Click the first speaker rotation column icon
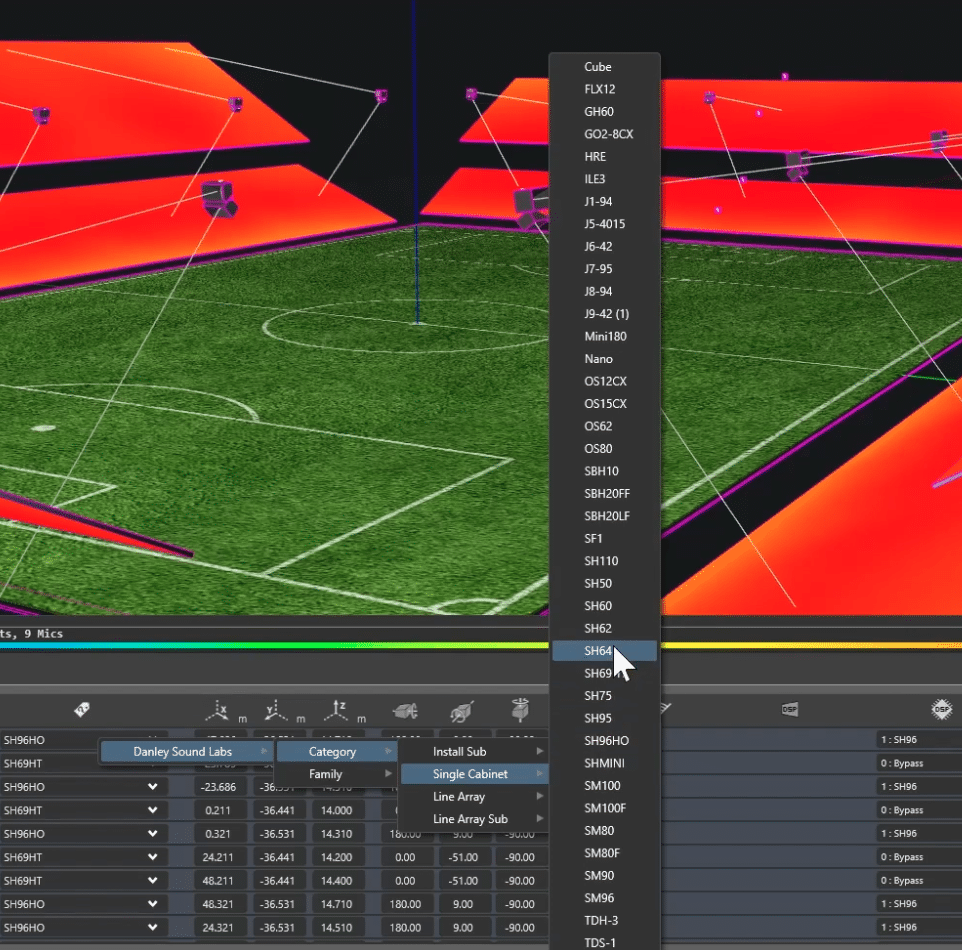This screenshot has width=962, height=950. (406, 711)
